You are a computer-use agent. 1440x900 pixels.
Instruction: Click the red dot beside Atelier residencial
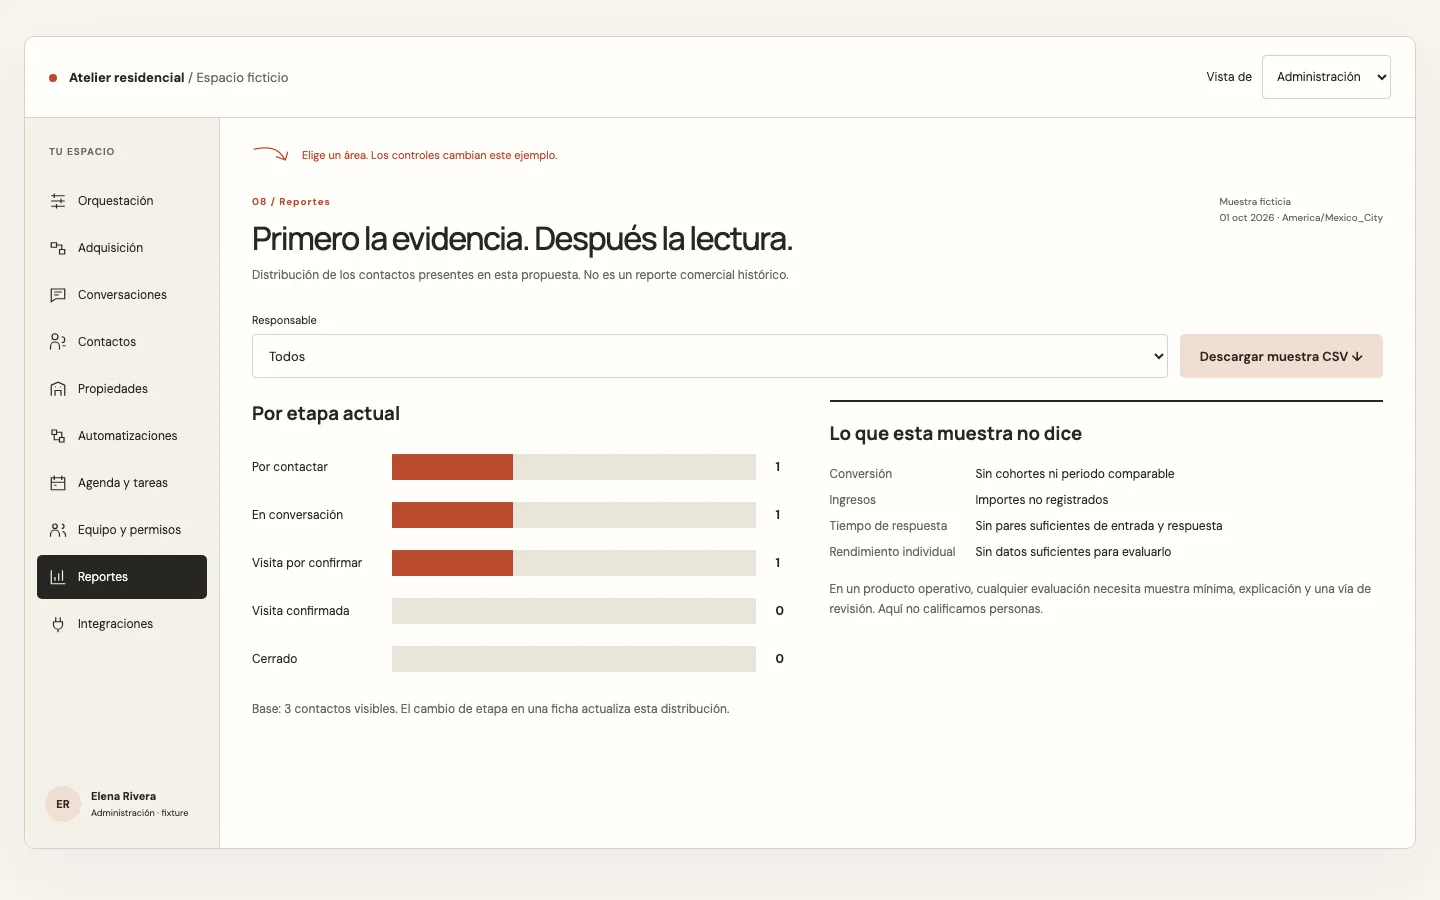[x=53, y=78]
